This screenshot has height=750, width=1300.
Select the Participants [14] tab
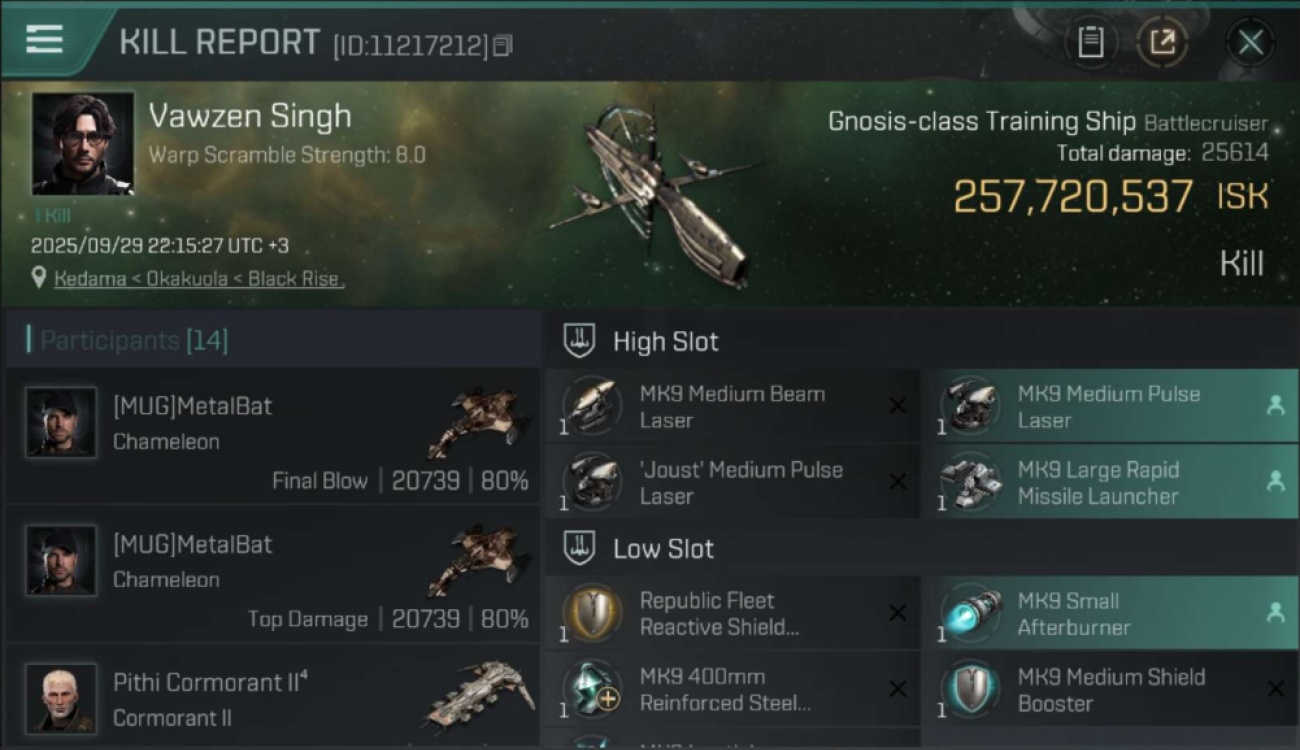(x=134, y=340)
